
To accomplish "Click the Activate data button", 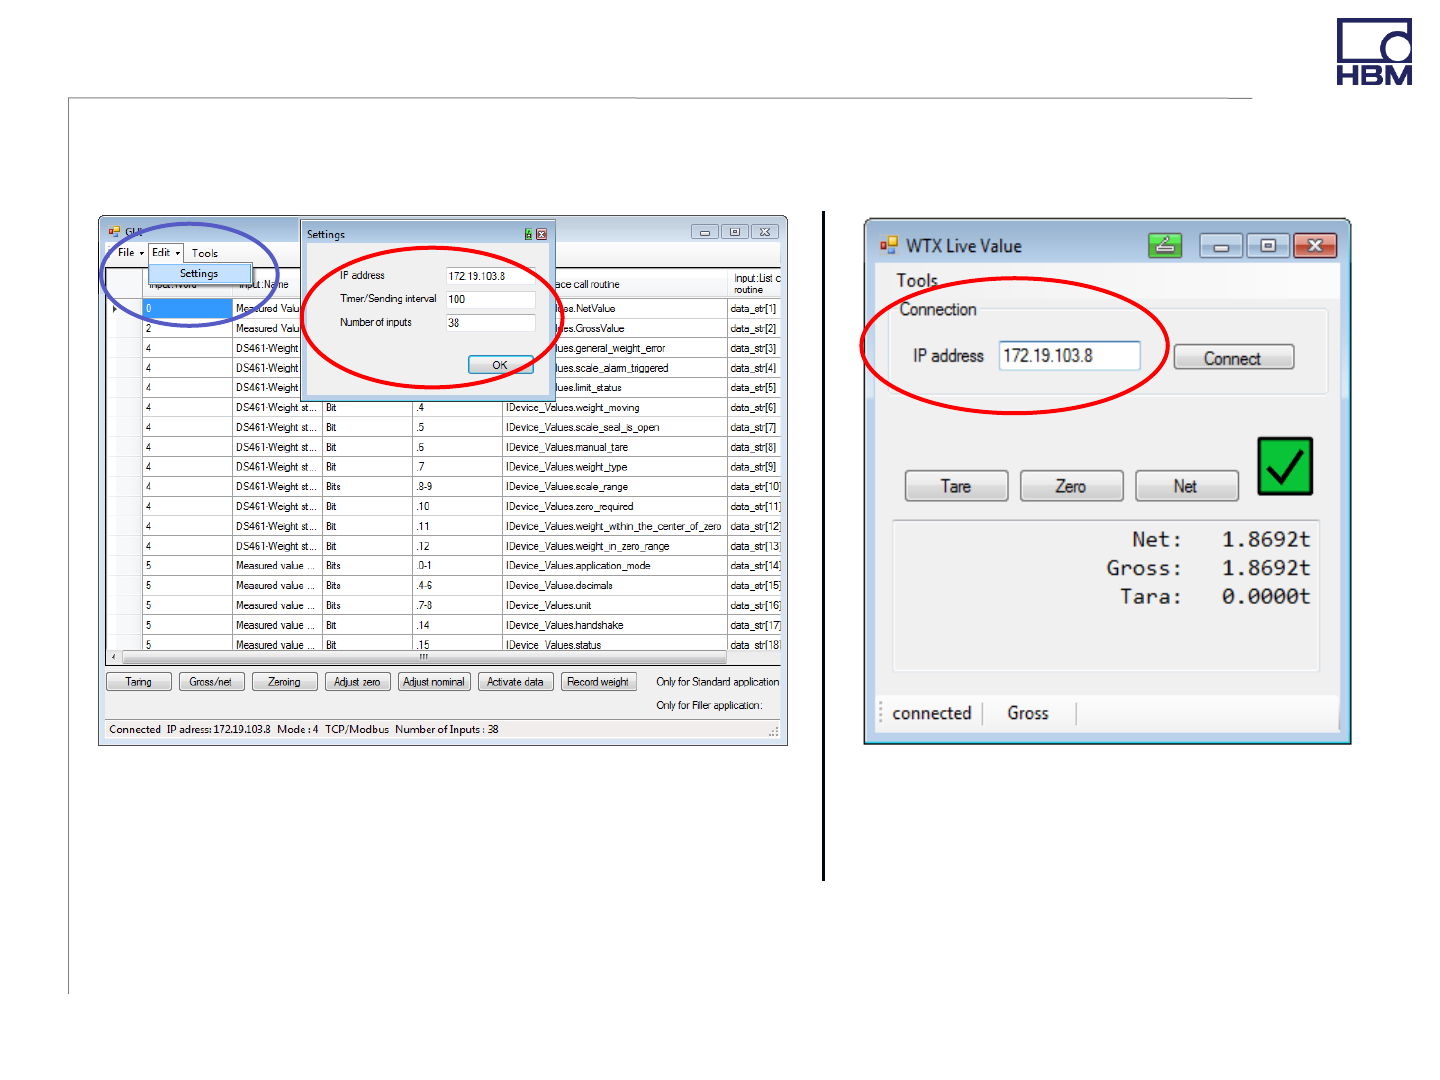I will 515,682.
